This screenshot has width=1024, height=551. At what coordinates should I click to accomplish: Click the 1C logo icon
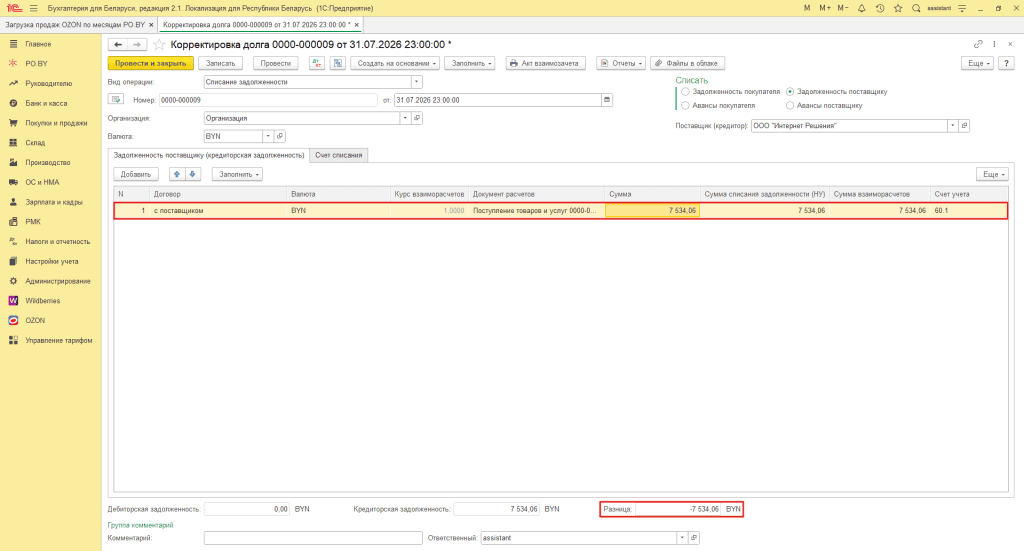14,8
